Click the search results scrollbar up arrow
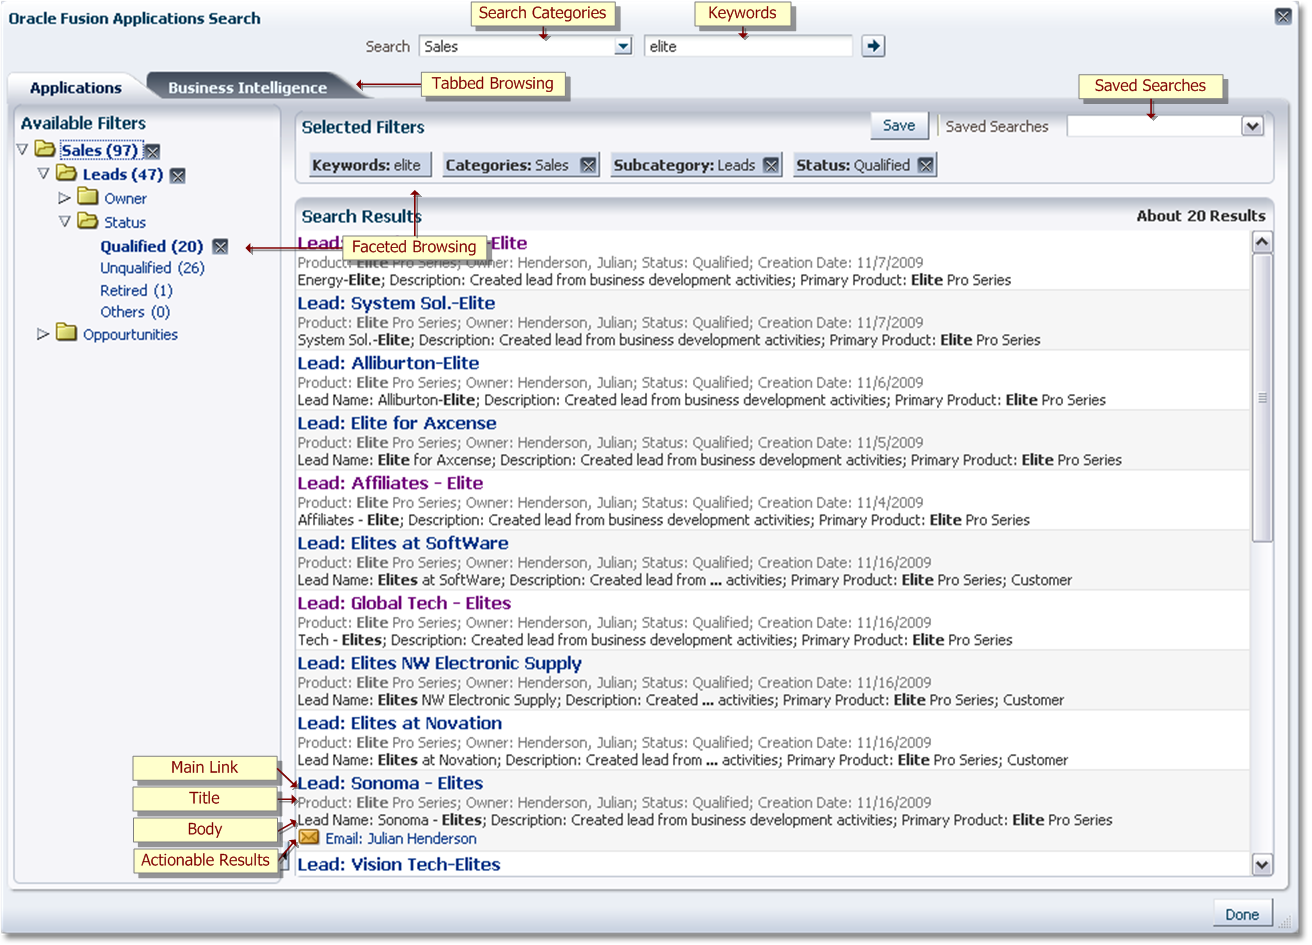The height and width of the screenshot is (945, 1312). point(1262,242)
